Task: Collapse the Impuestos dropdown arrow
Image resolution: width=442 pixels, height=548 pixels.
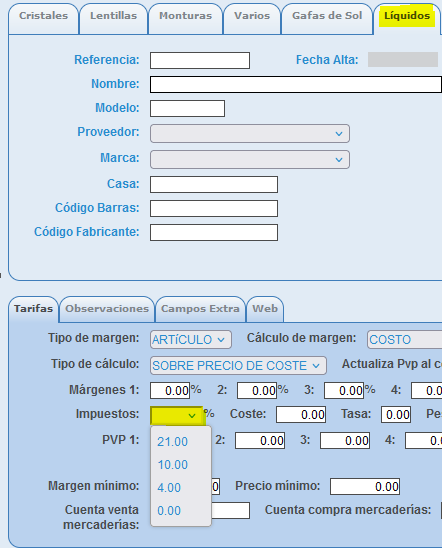Action: [191, 416]
